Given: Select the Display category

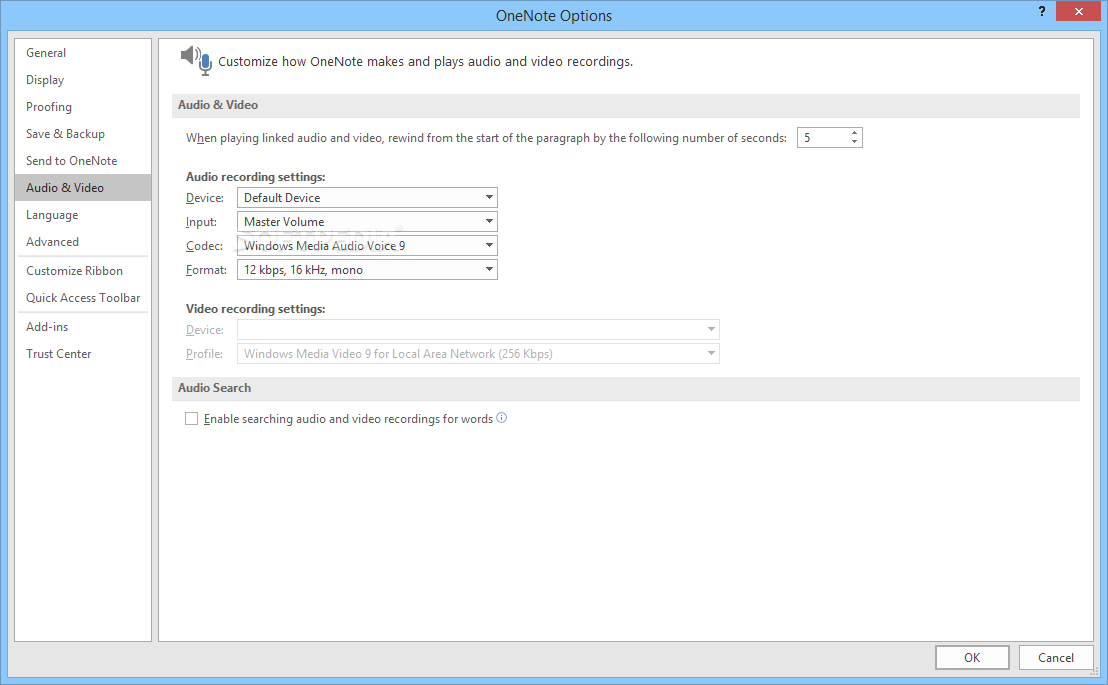Looking at the screenshot, I should click(83, 80).
